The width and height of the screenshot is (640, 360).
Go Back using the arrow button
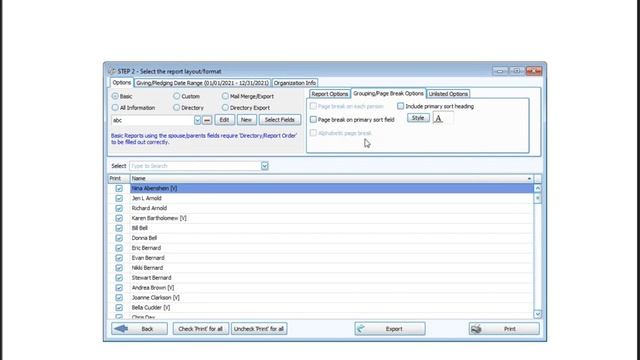click(139, 329)
